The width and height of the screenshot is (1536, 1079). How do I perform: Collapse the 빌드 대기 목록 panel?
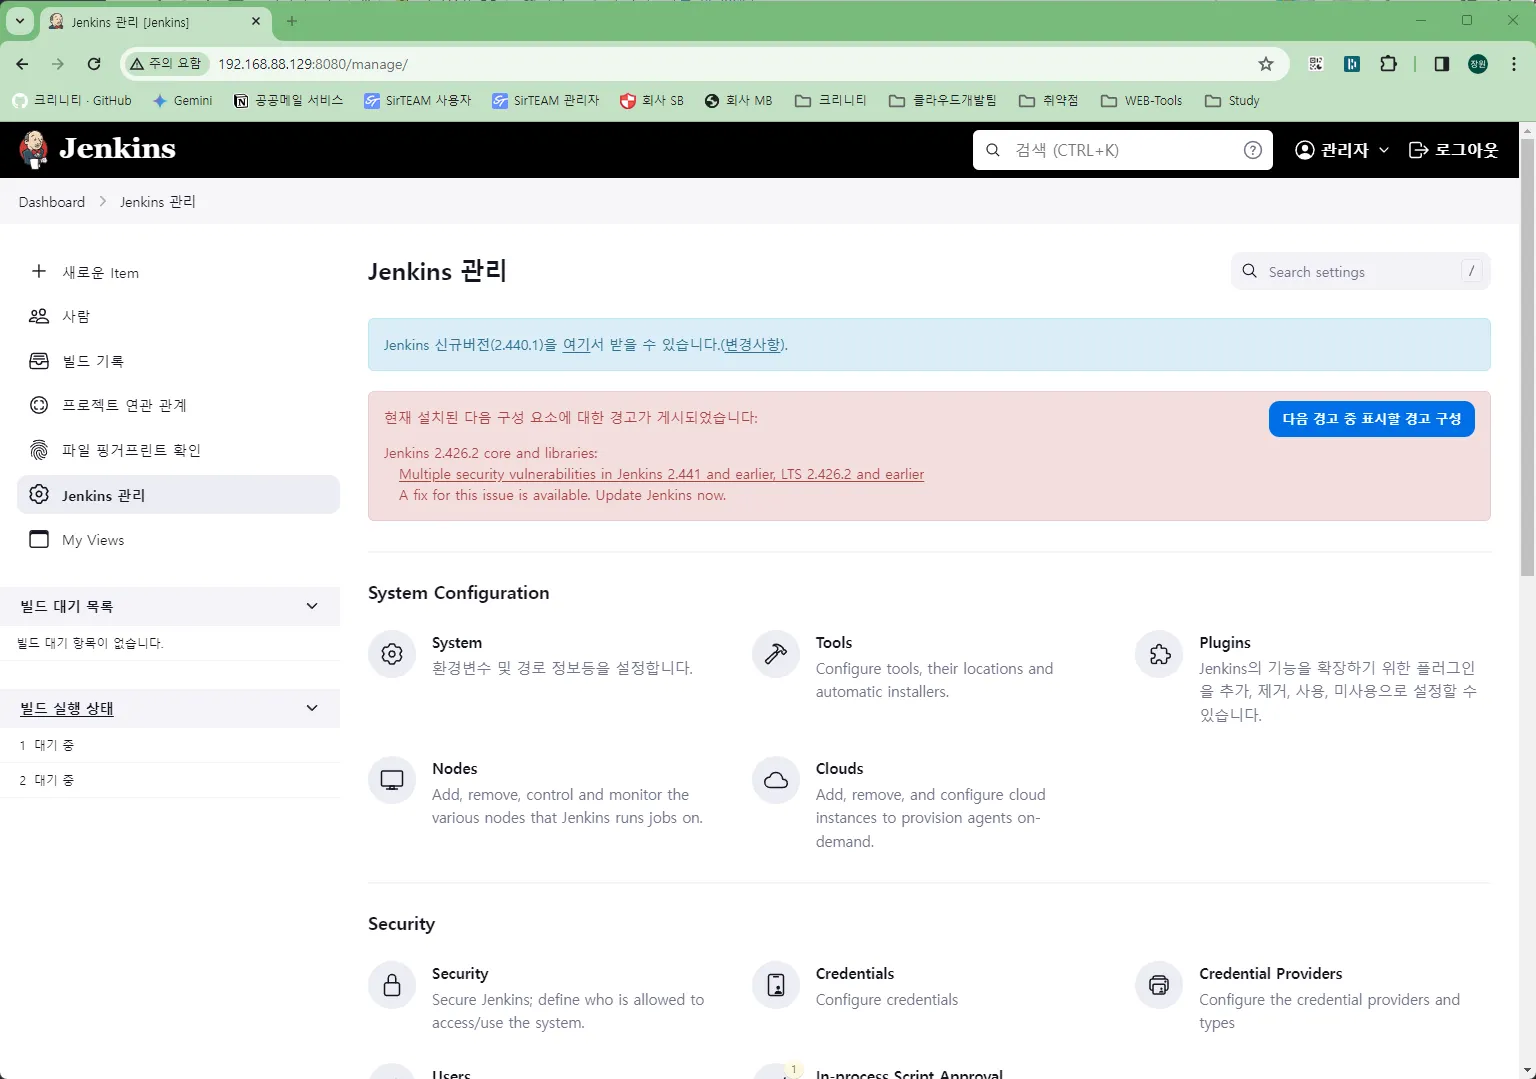[x=312, y=606]
